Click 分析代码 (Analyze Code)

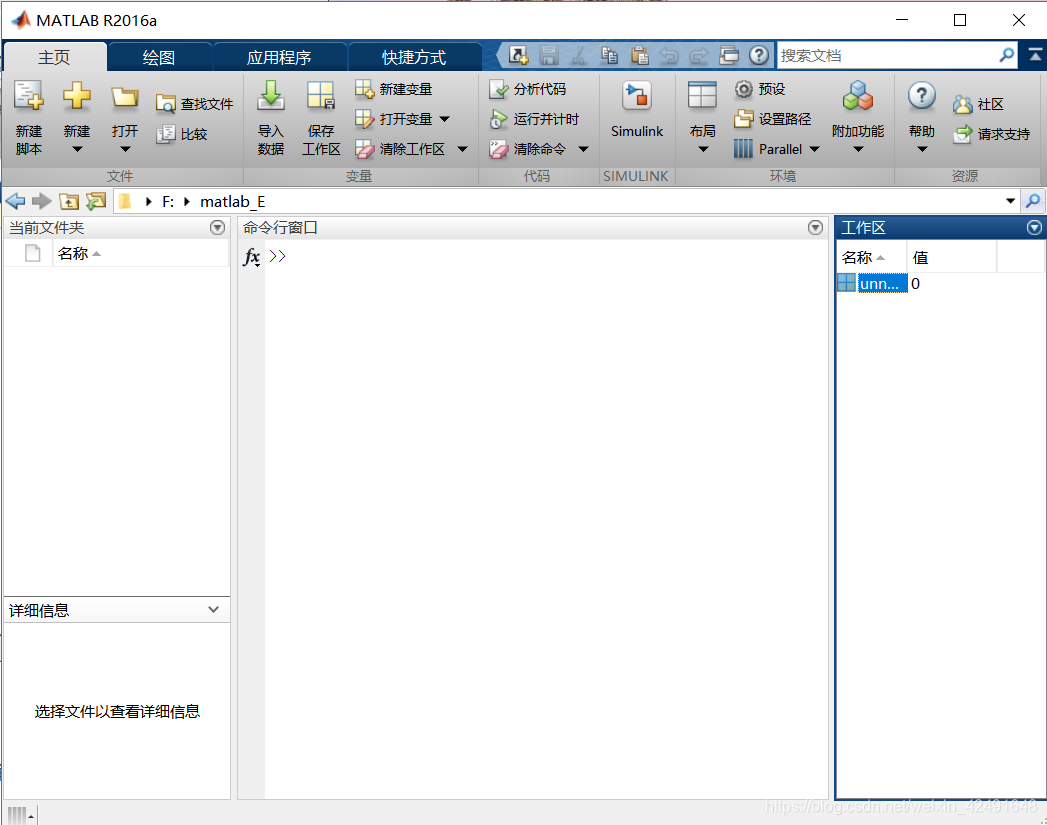tap(527, 89)
